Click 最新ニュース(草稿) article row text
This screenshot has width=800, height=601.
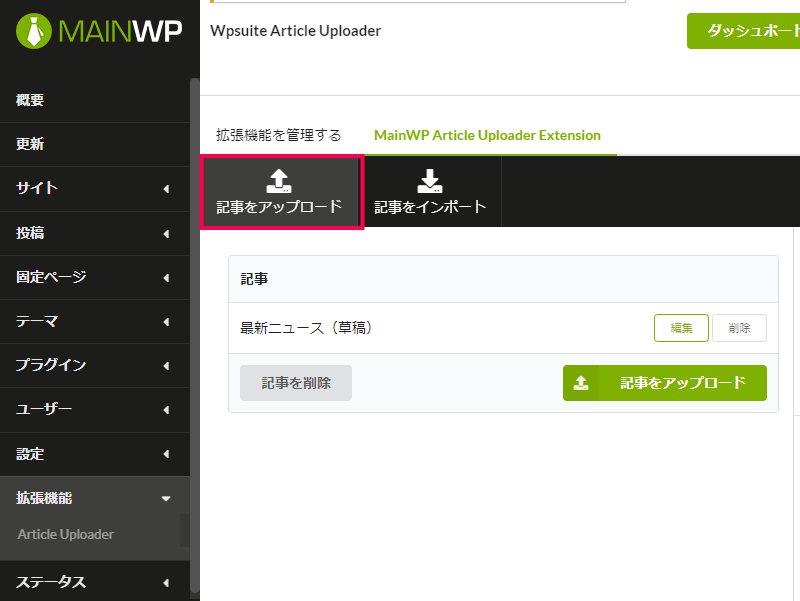click(x=306, y=328)
